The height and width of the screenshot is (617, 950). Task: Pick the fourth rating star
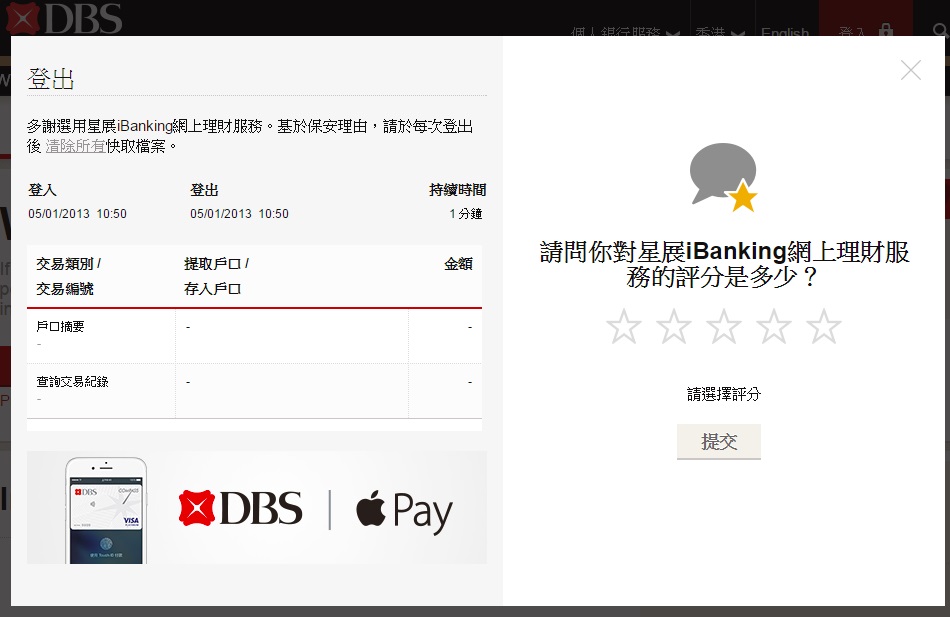pyautogui.click(x=774, y=327)
